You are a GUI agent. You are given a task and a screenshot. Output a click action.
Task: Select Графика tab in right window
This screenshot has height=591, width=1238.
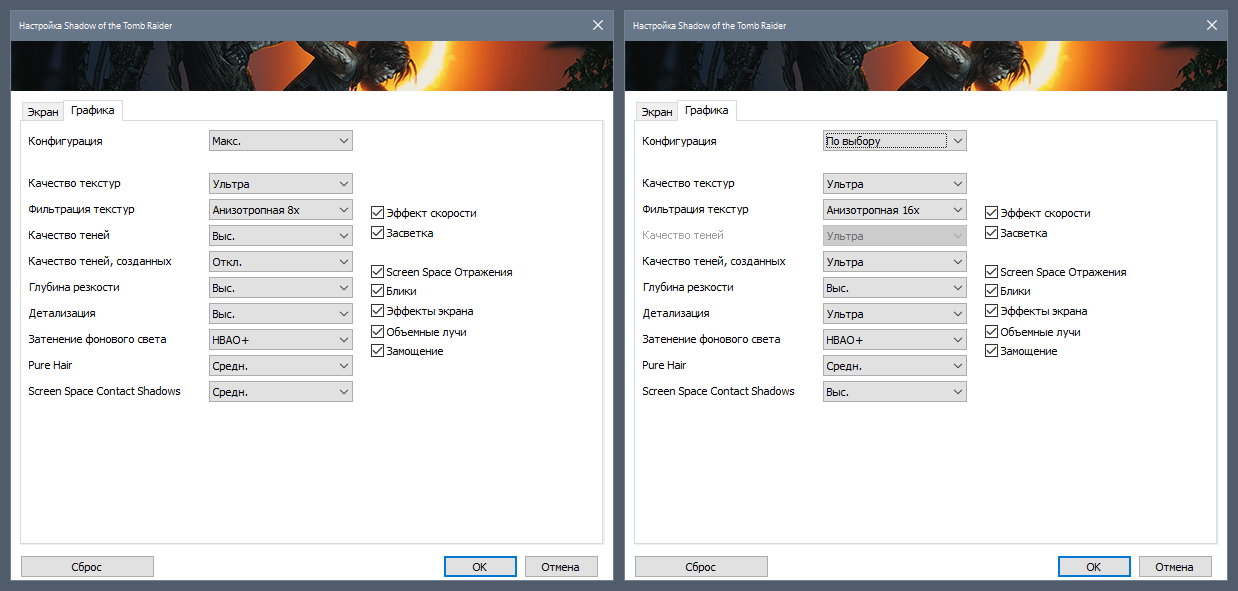[706, 111]
